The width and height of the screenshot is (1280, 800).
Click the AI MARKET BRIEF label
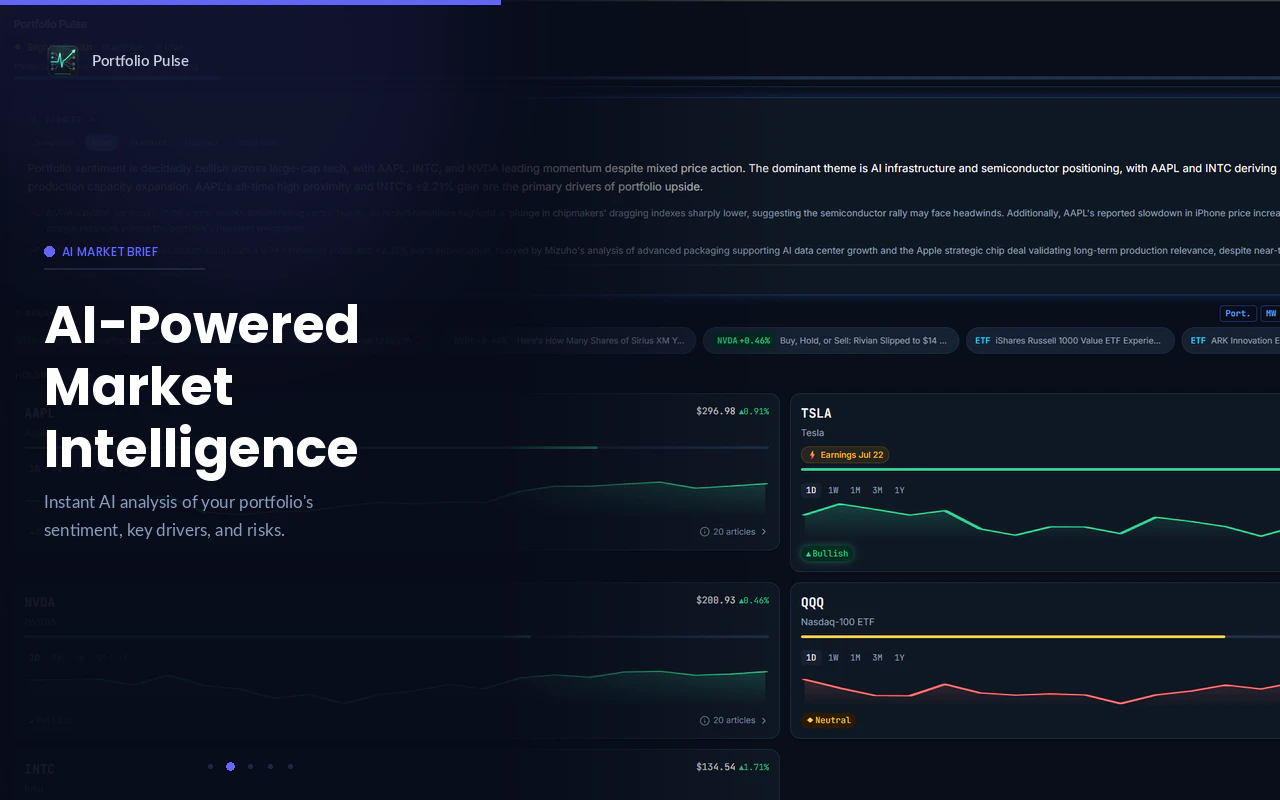(x=110, y=252)
